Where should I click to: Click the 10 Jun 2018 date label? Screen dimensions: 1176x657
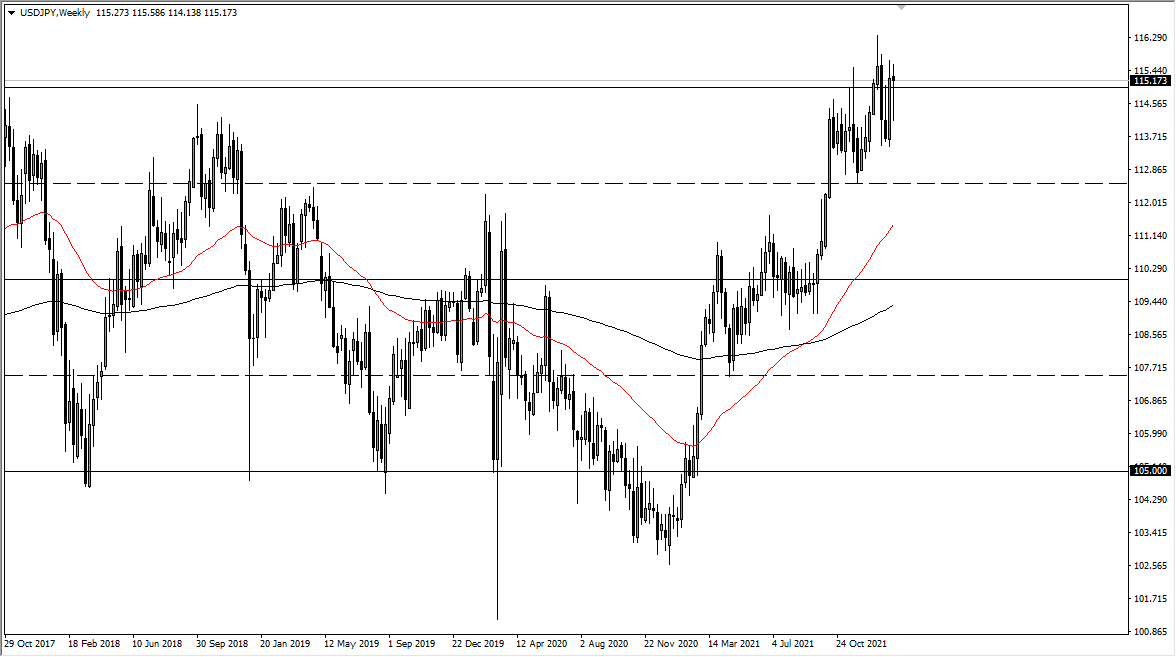click(x=157, y=644)
